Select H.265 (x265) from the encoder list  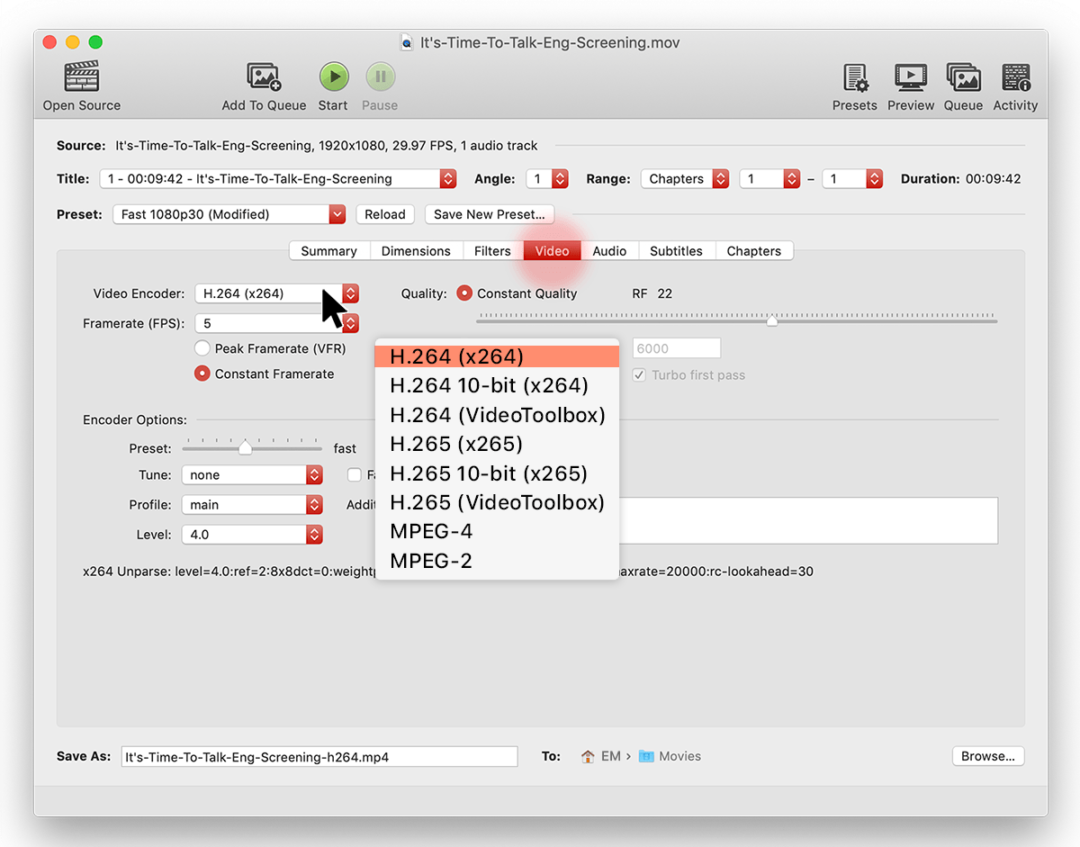[456, 443]
